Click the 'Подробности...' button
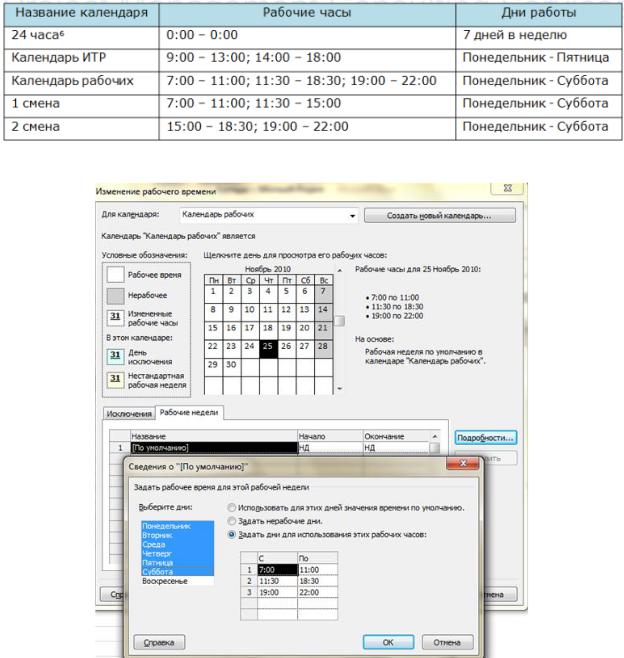The image size is (624, 658). click(x=486, y=438)
